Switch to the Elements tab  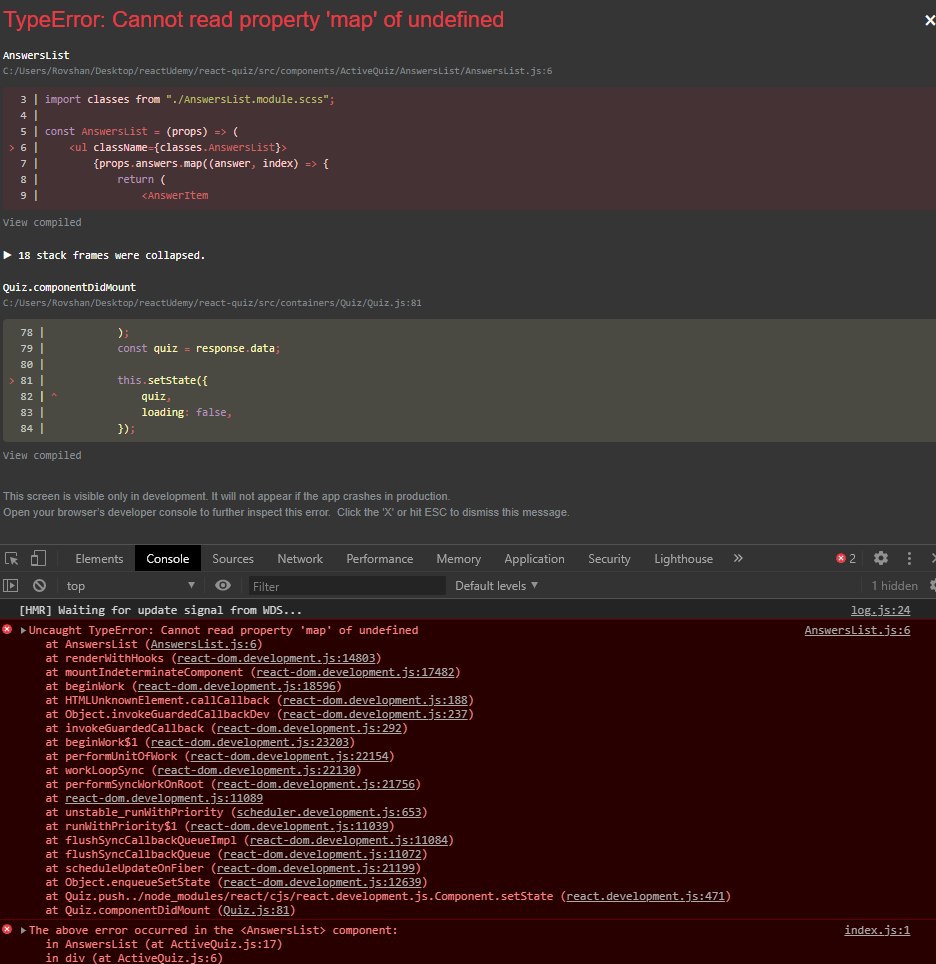click(x=99, y=558)
